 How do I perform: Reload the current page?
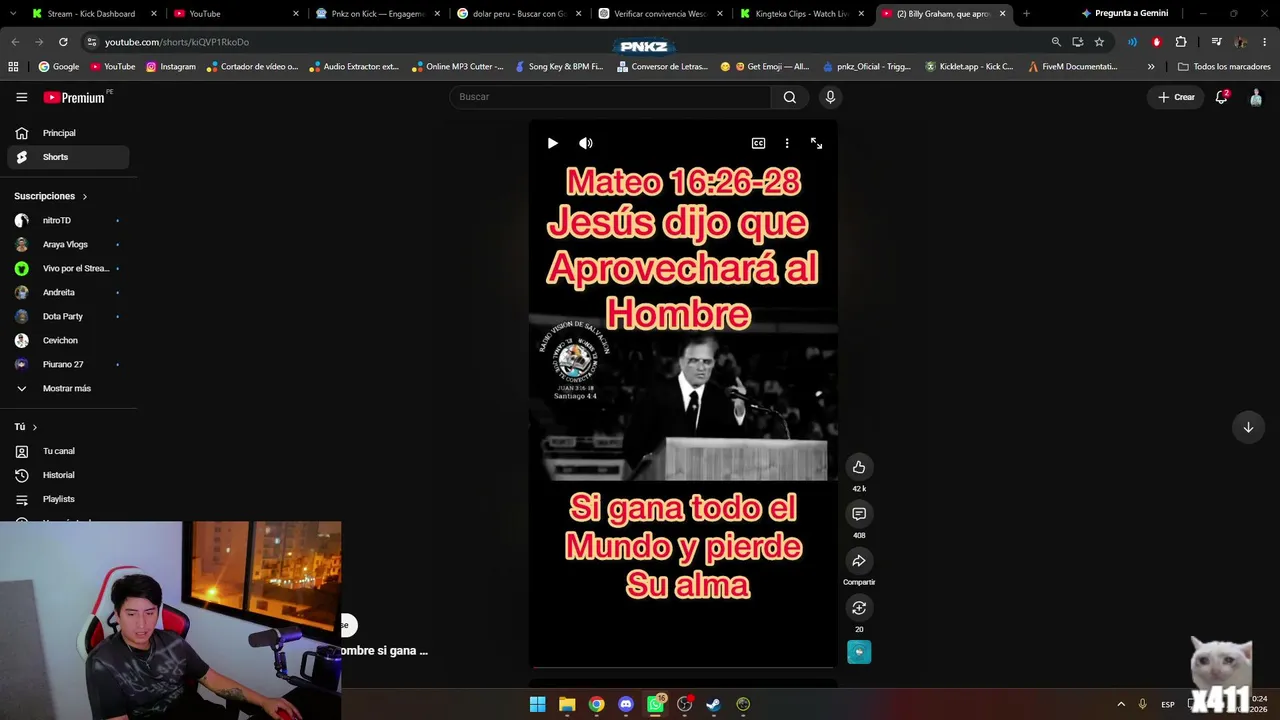63,42
